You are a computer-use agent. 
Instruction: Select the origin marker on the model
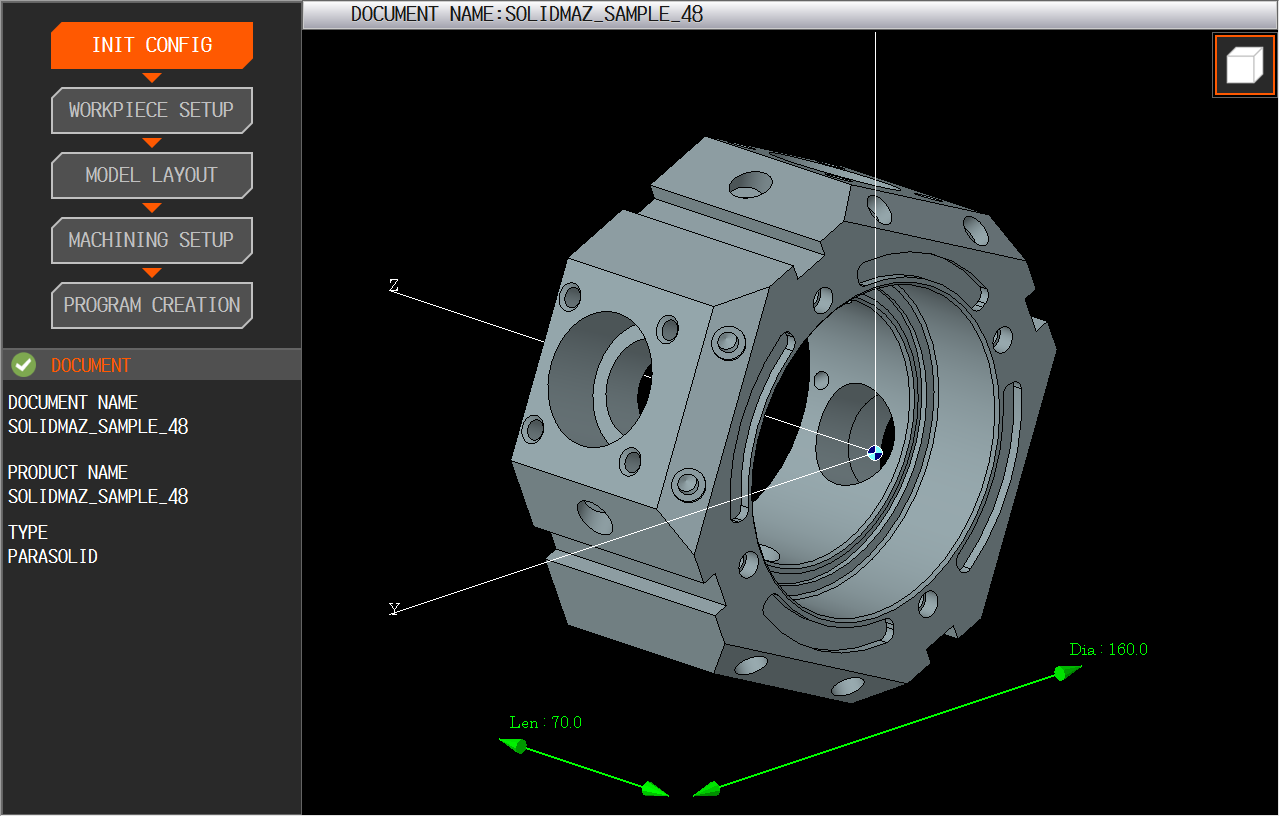click(875, 453)
